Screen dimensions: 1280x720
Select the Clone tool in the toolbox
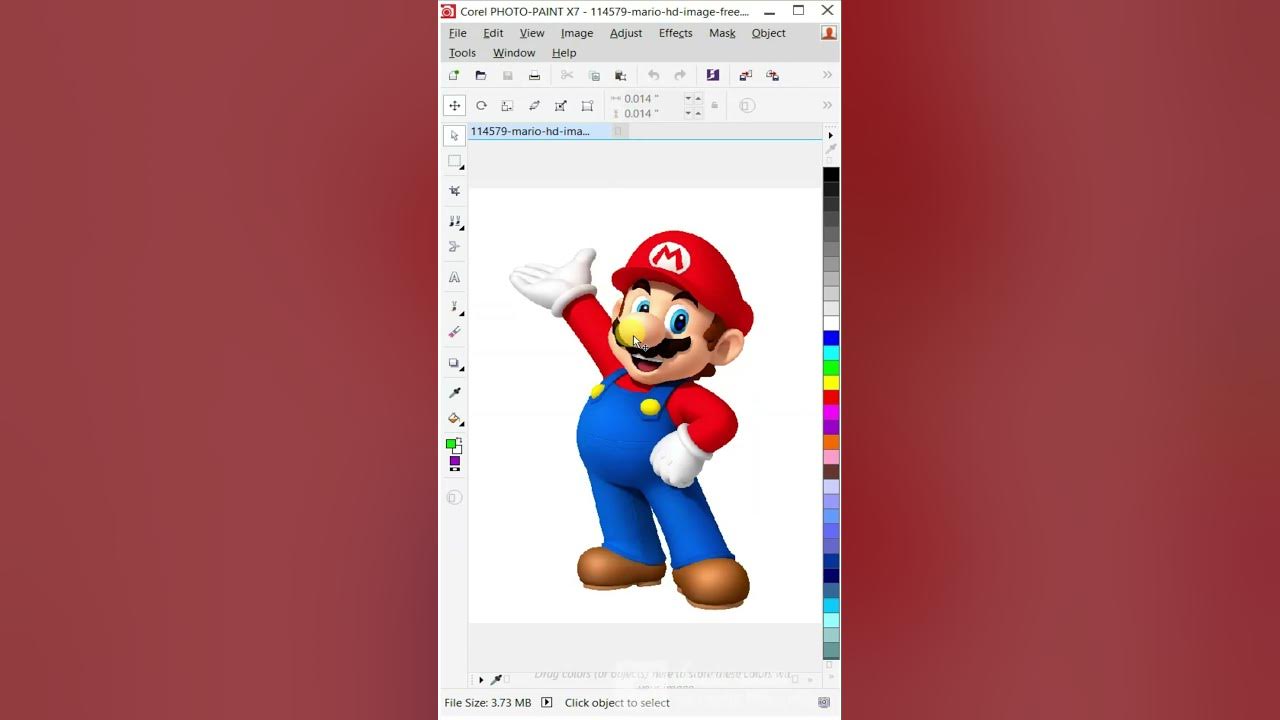[x=454, y=221]
